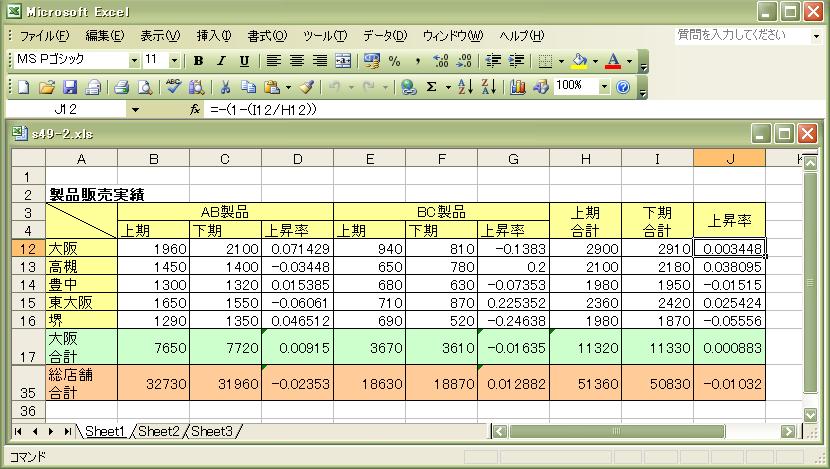830x469 pixels.
Task: Increase decimal places
Action: [x=440, y=61]
